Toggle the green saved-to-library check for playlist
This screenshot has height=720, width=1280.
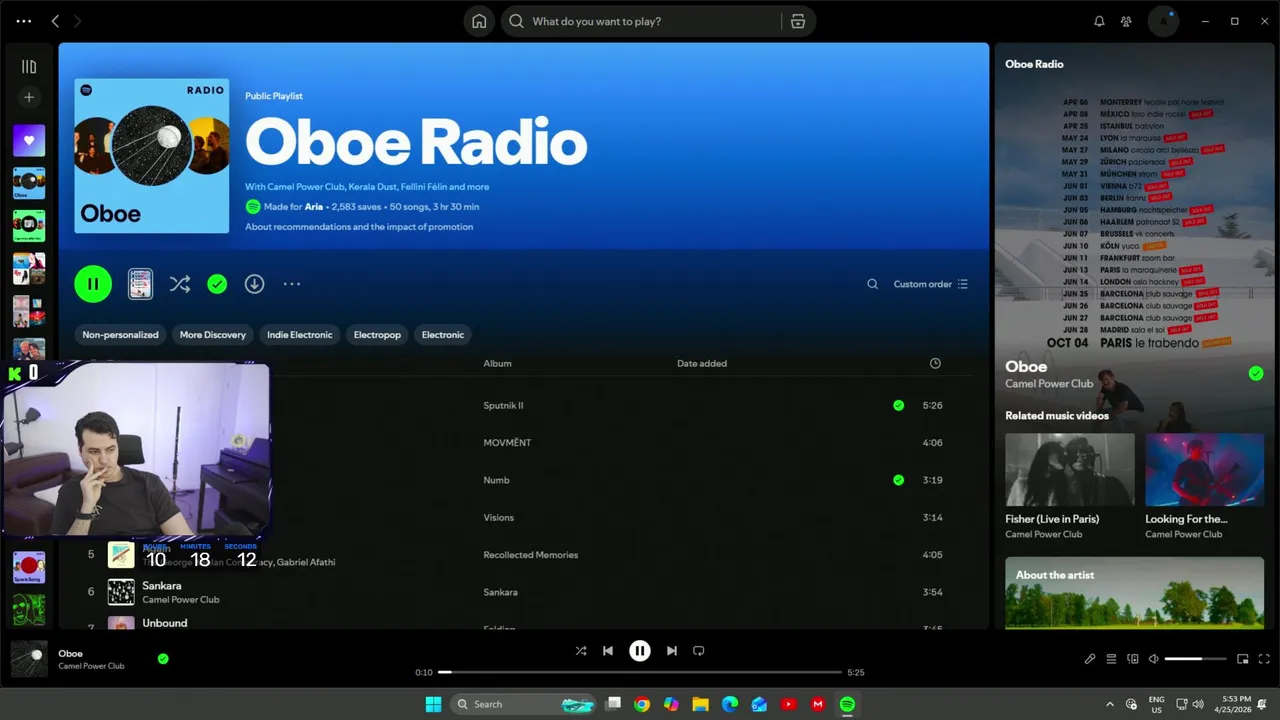tap(217, 284)
